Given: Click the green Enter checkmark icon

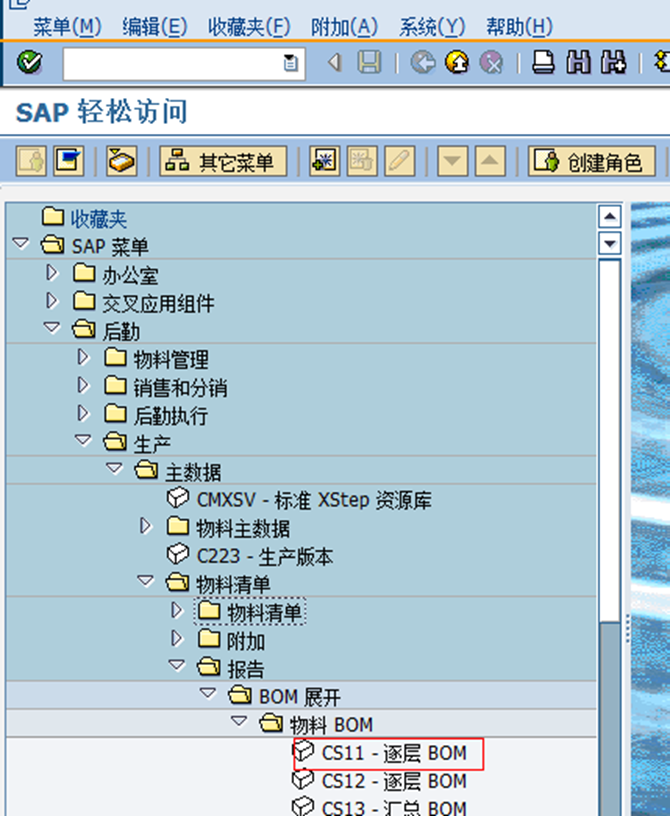Looking at the screenshot, I should pos(29,62).
